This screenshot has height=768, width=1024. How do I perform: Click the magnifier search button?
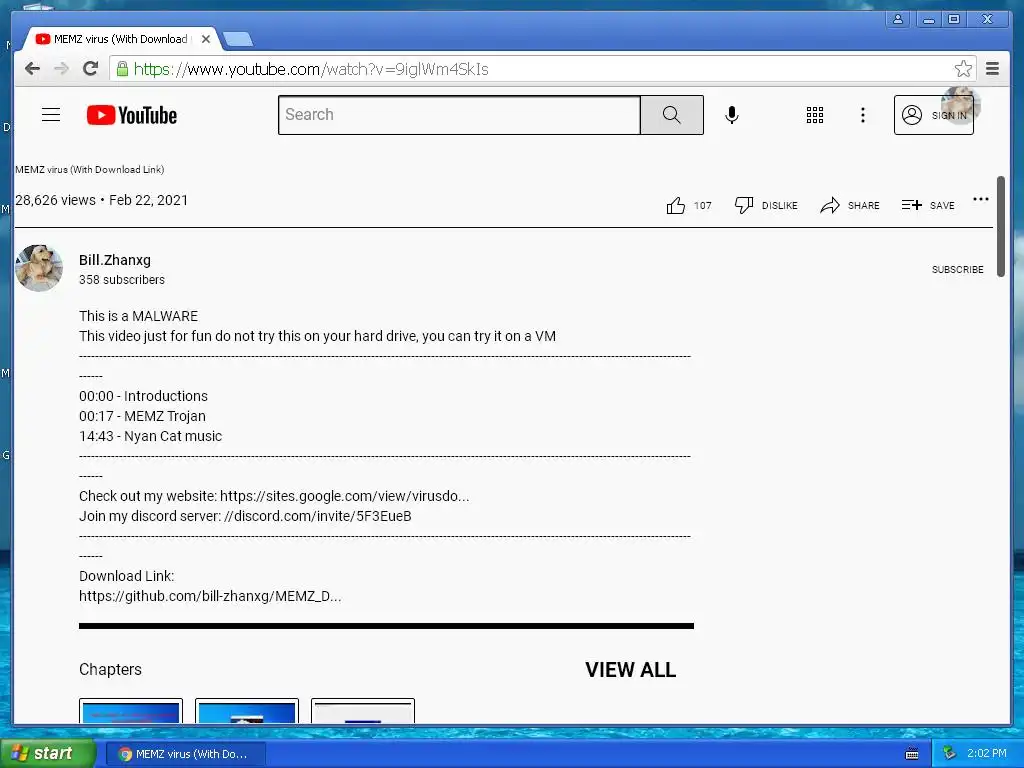pos(671,115)
